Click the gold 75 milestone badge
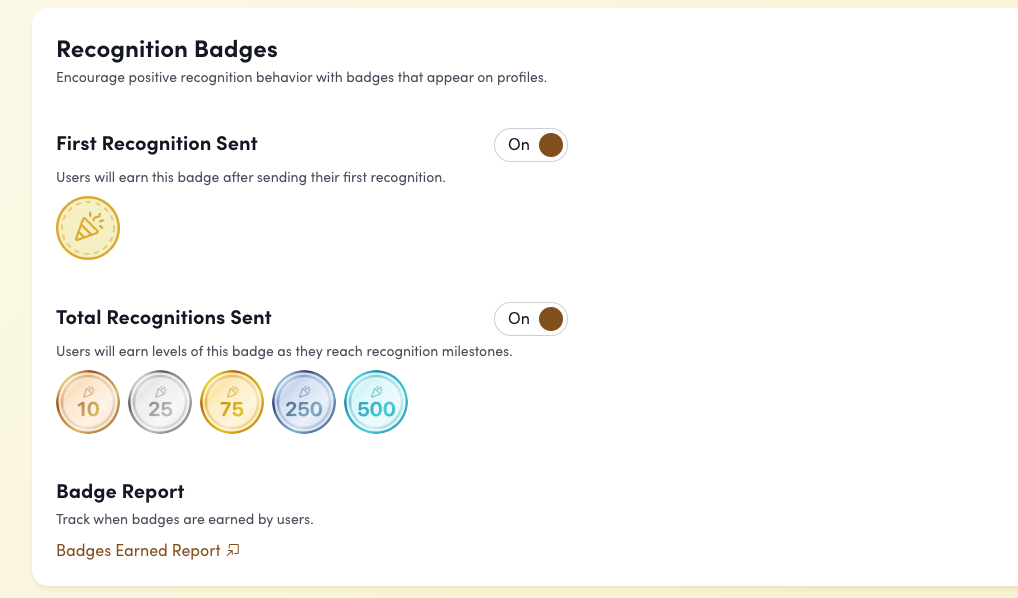 click(x=232, y=401)
